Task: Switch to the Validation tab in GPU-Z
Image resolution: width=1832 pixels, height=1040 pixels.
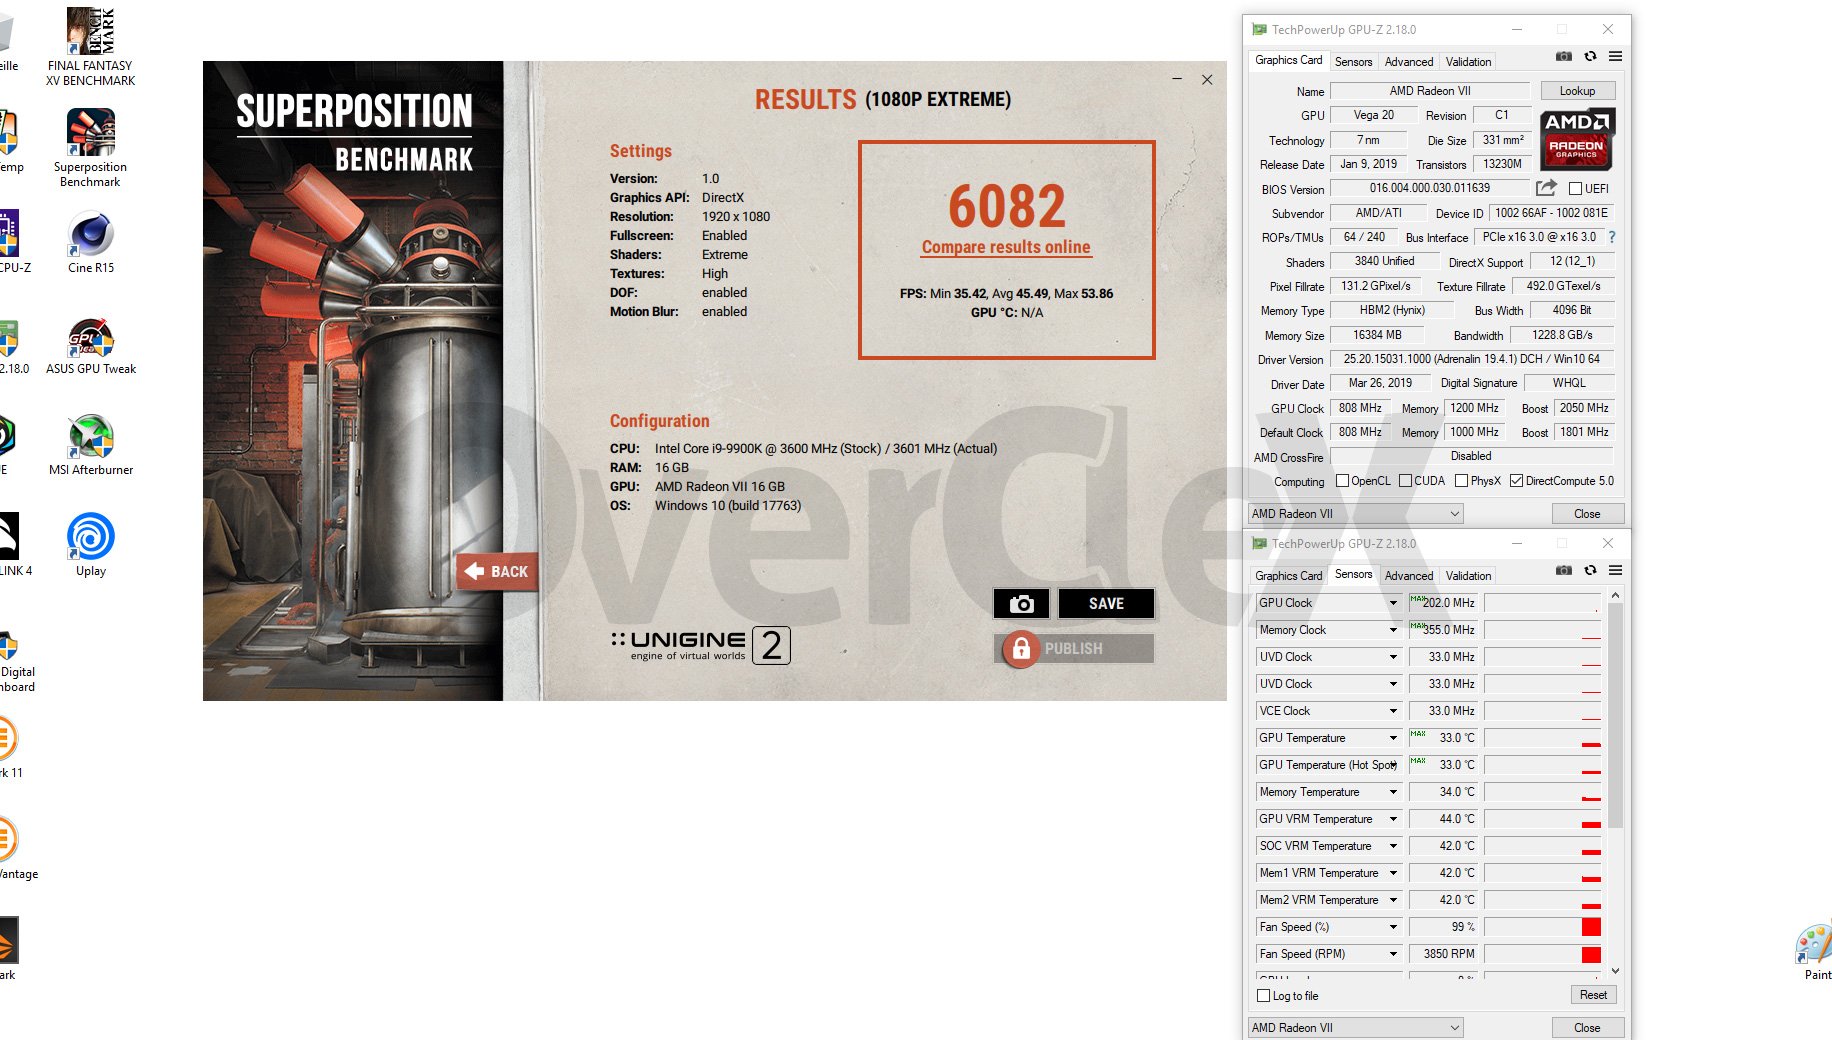Action: click(1468, 62)
